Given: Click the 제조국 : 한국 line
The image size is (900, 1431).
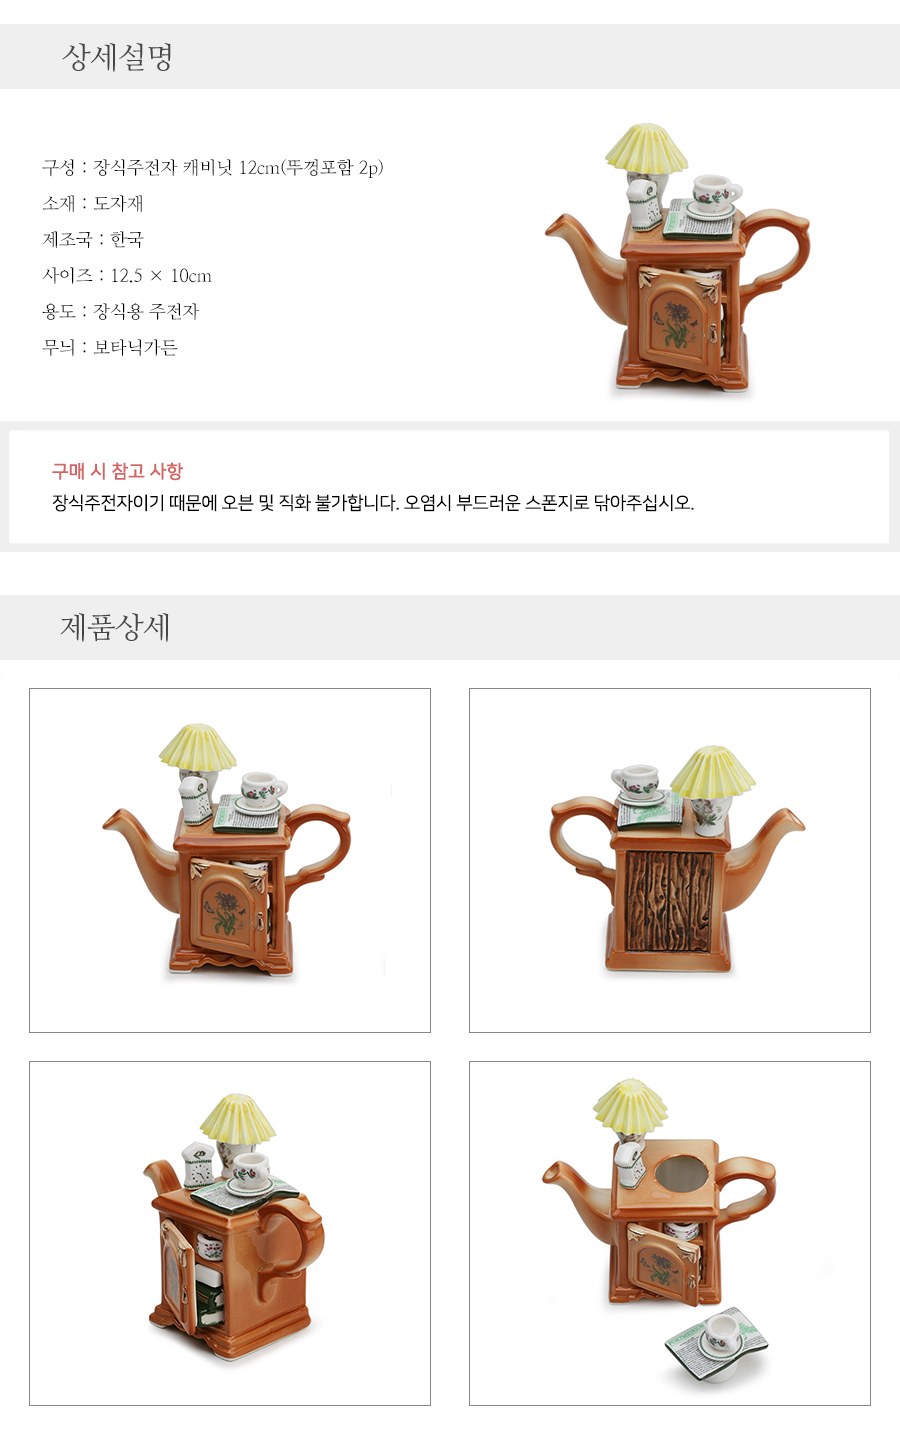Looking at the screenshot, I should pos(93,239).
